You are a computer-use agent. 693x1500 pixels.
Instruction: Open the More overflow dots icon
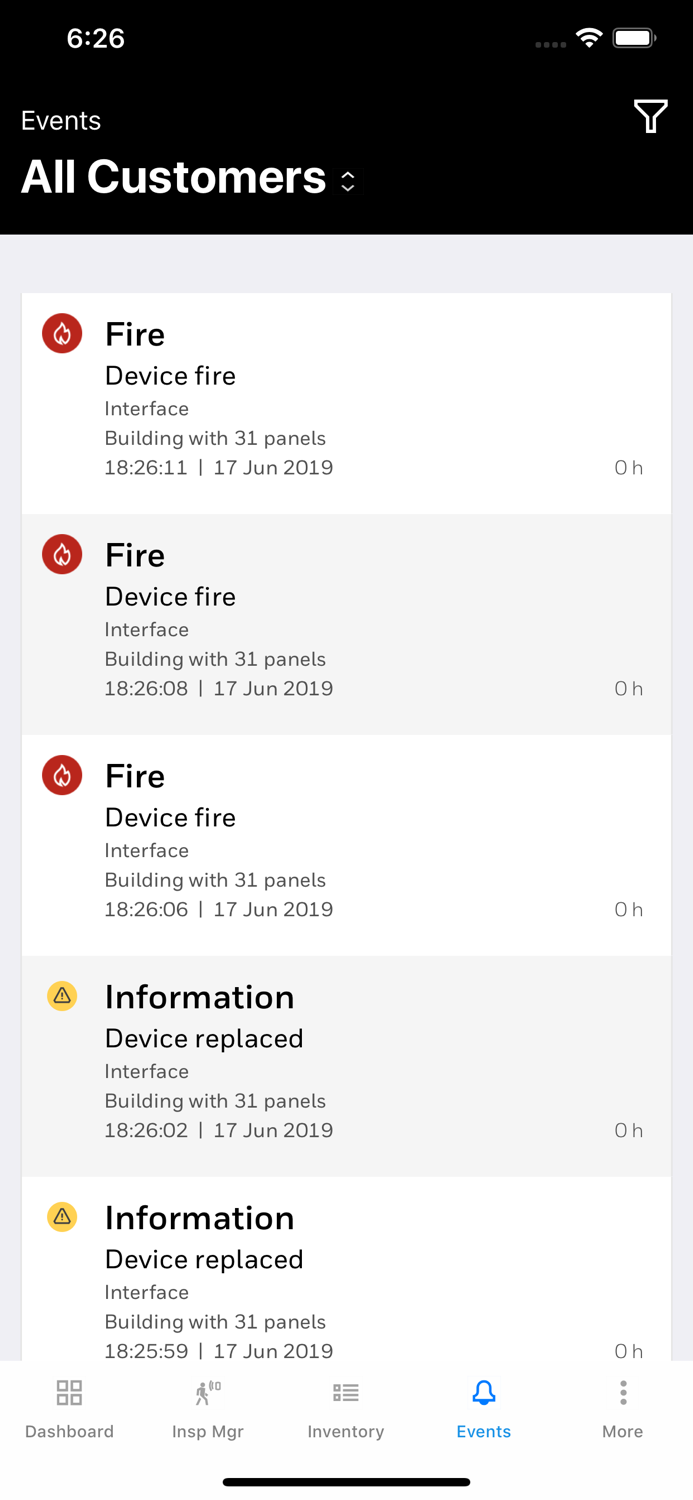pyautogui.click(x=622, y=1392)
